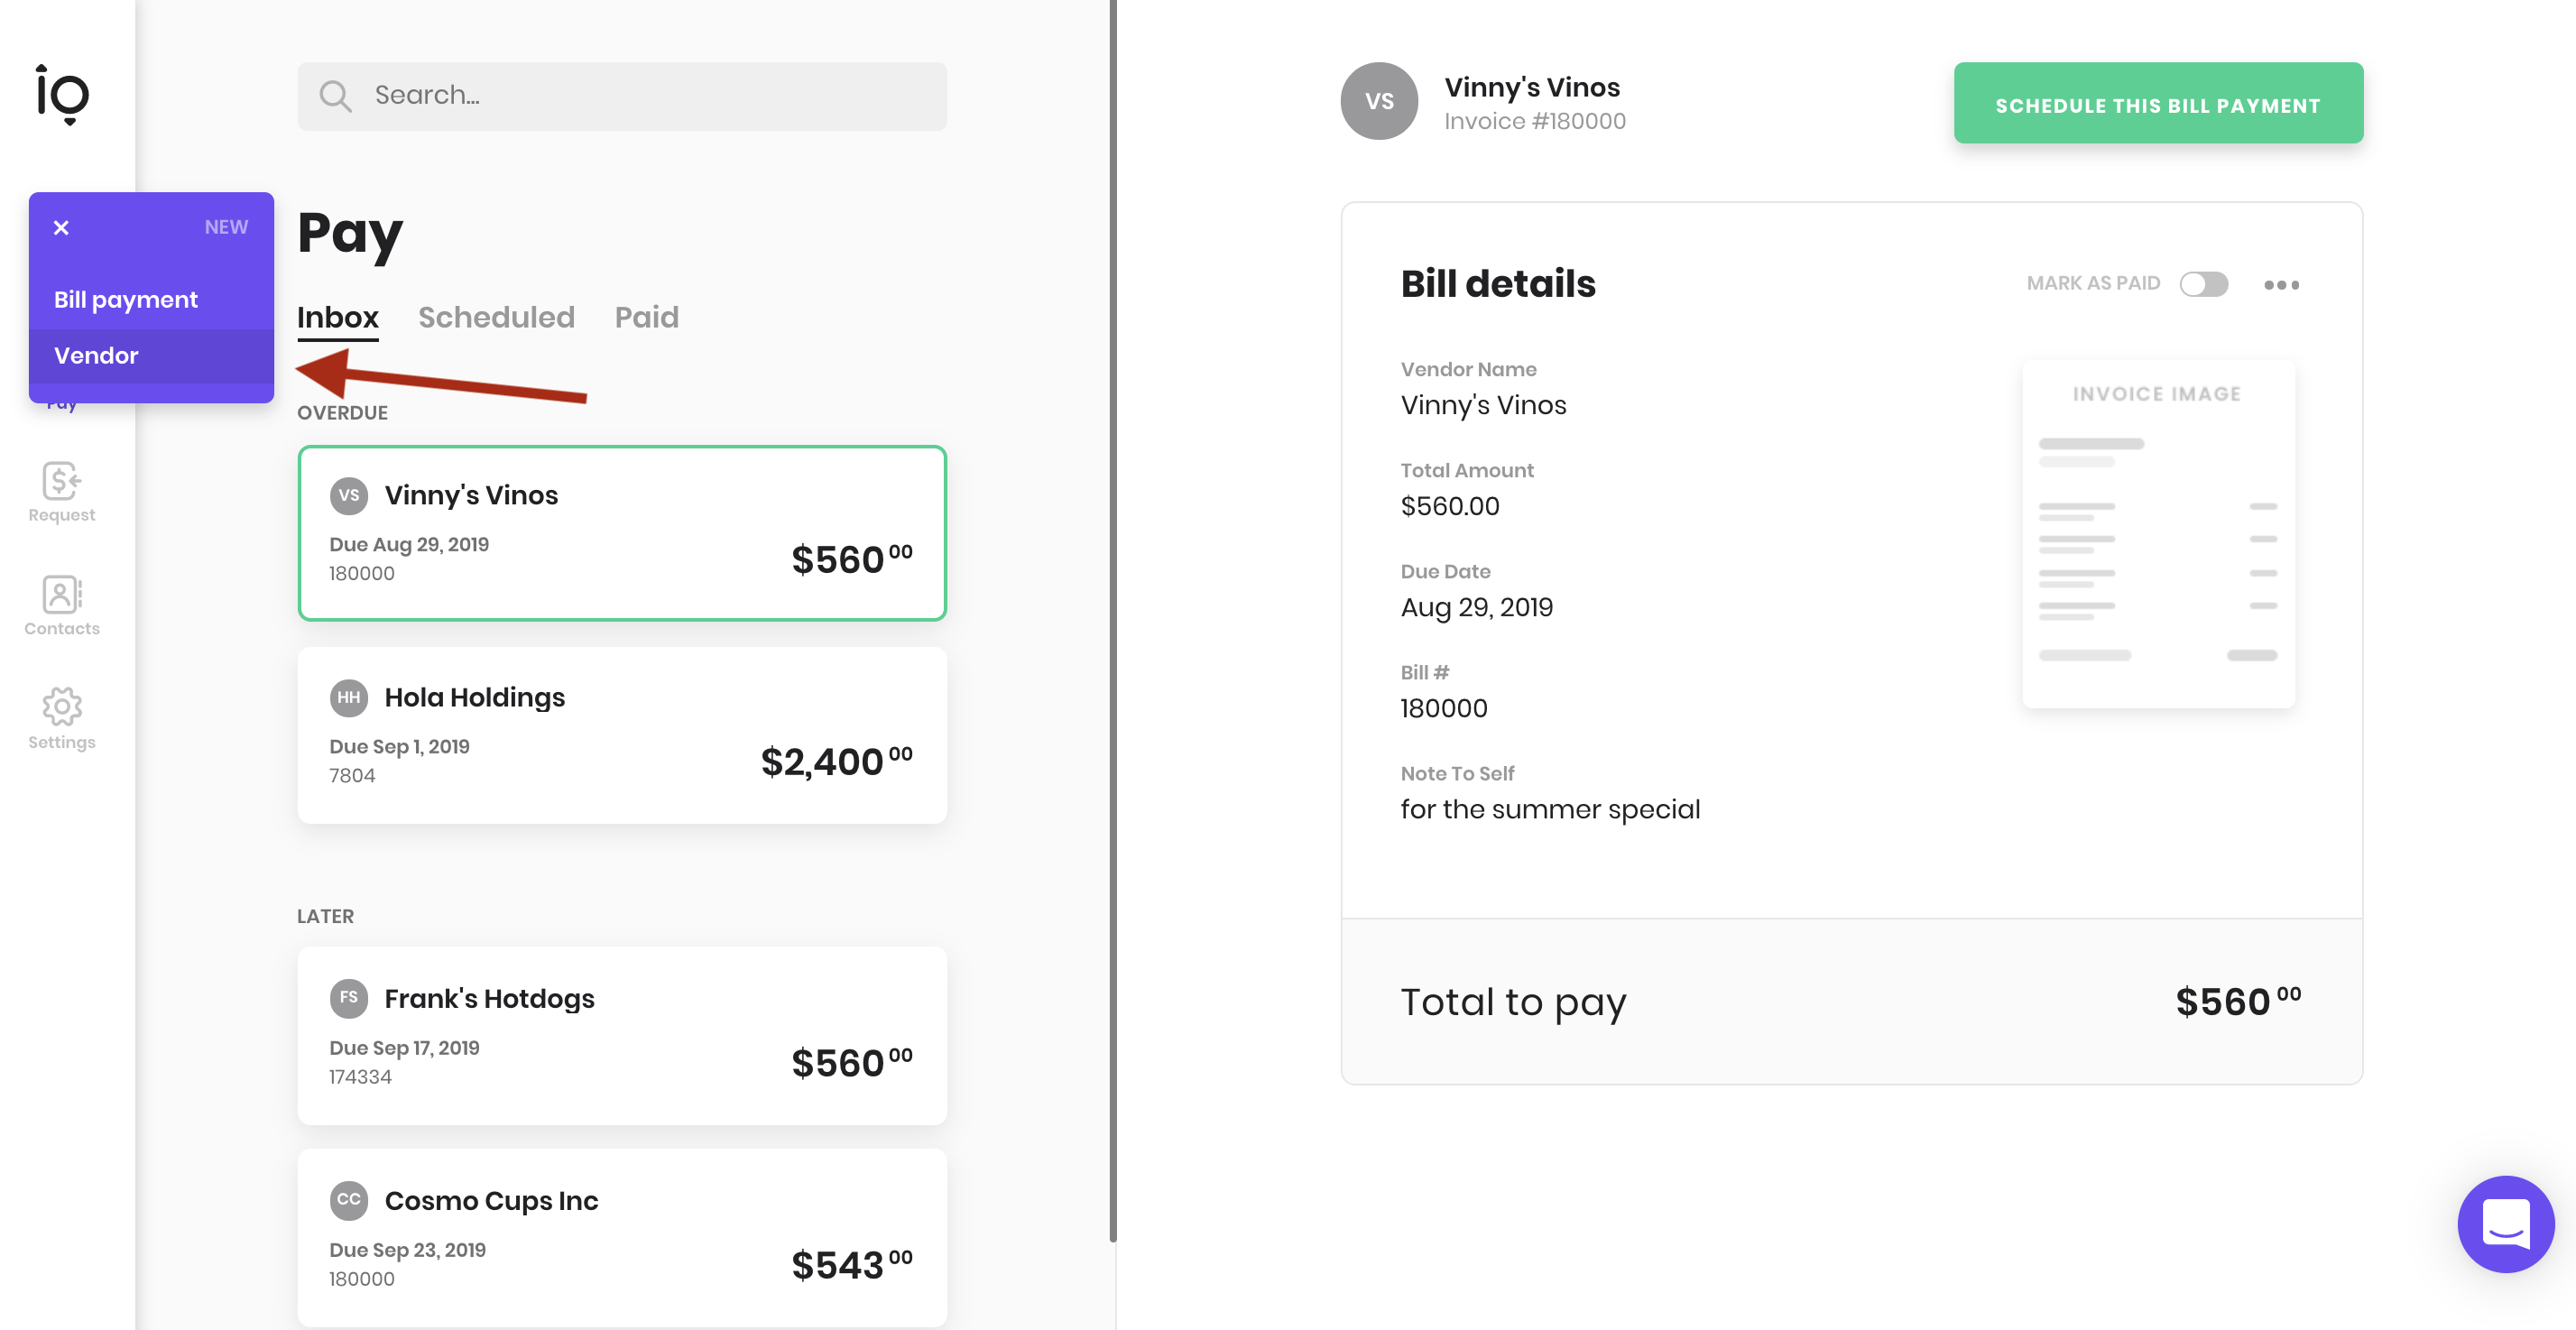2576x1330 pixels.
Task: Switch to the Paid tab
Action: pyautogui.click(x=646, y=317)
